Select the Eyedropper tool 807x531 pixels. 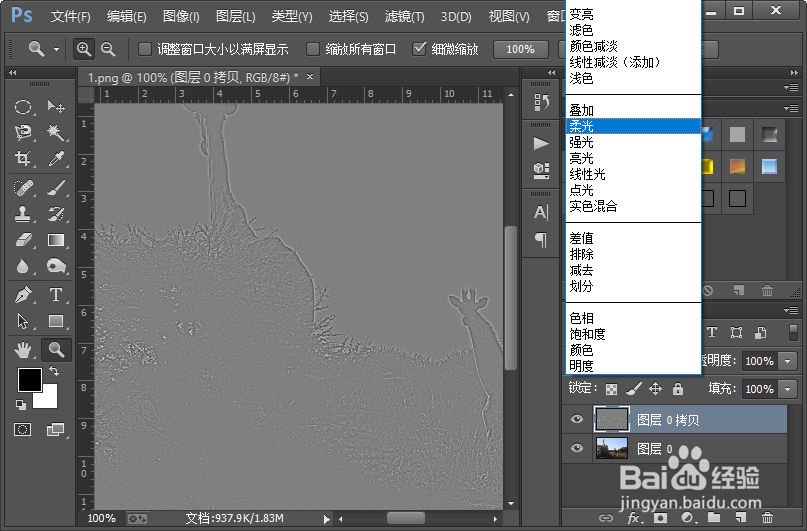[56, 158]
